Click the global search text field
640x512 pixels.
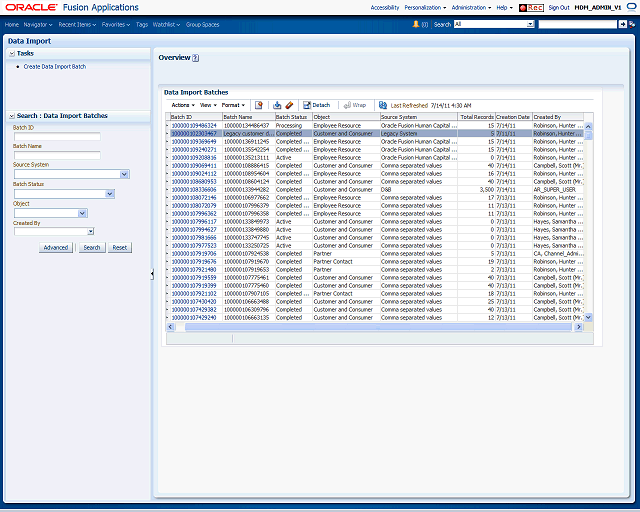578,24
